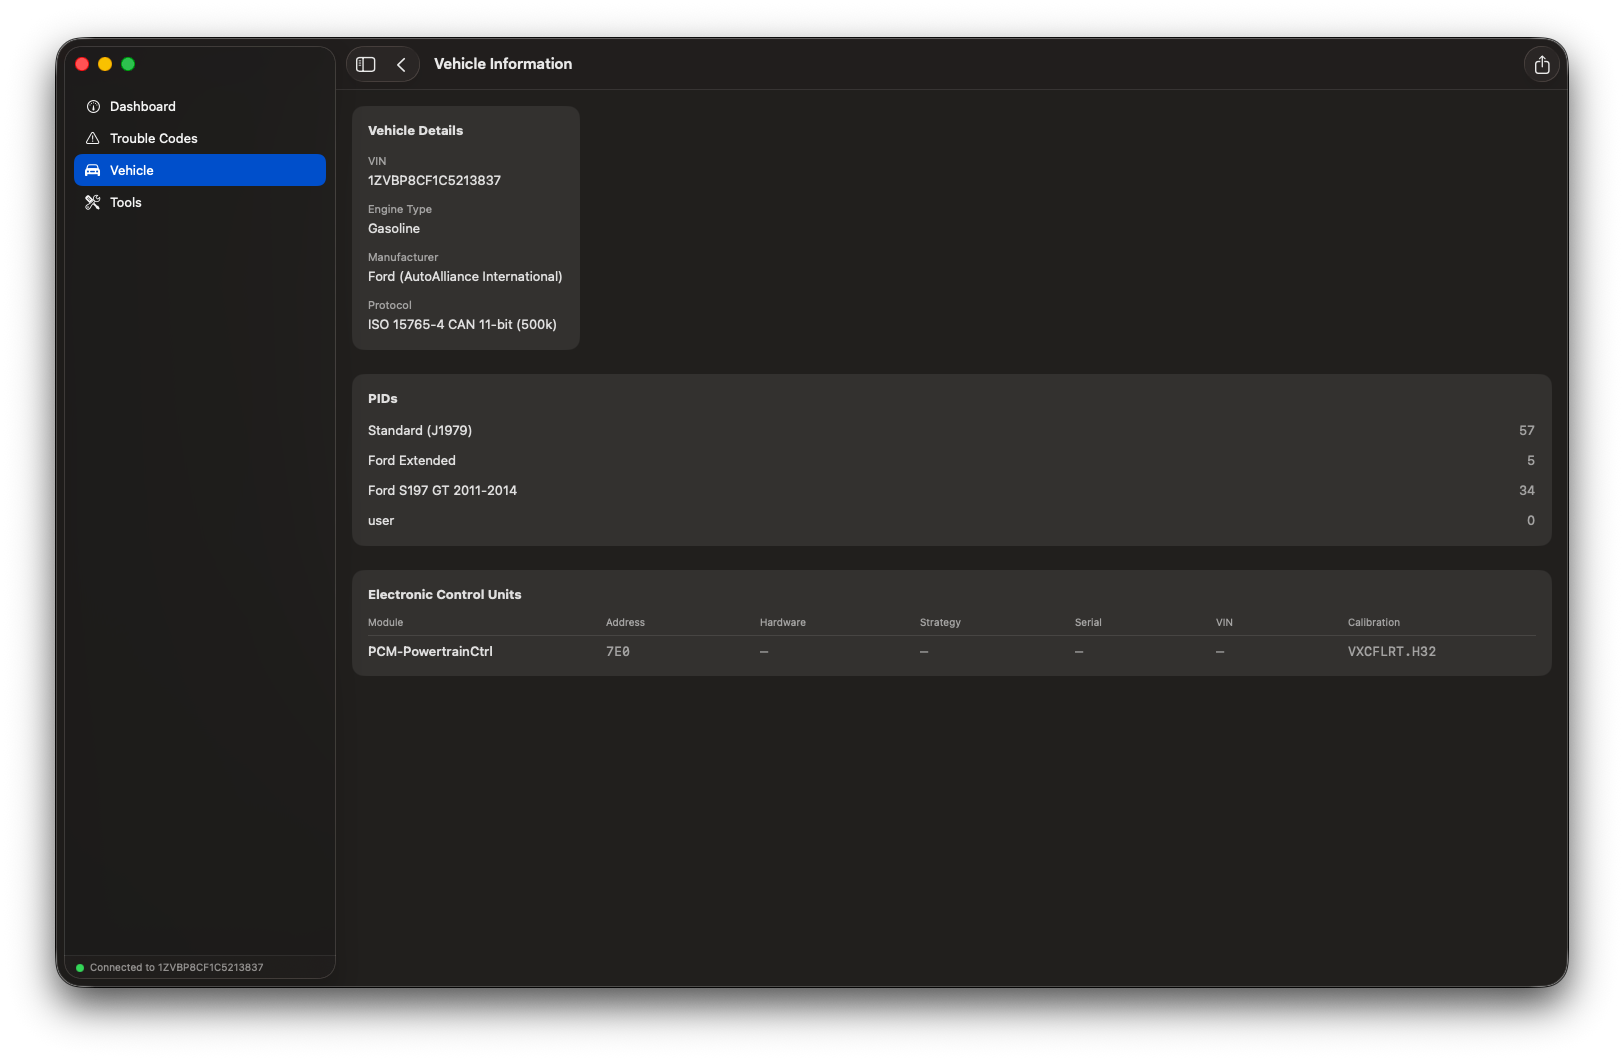
Task: Click the Tools wrench icon
Action: [x=93, y=202]
